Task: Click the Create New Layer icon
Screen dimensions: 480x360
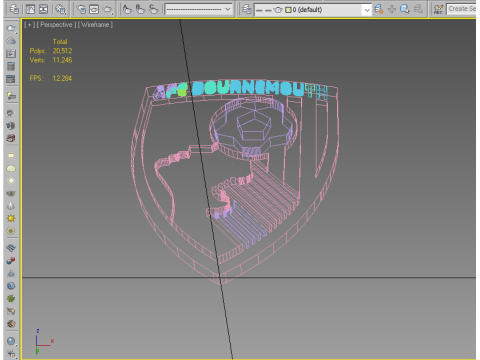Action: click(378, 9)
